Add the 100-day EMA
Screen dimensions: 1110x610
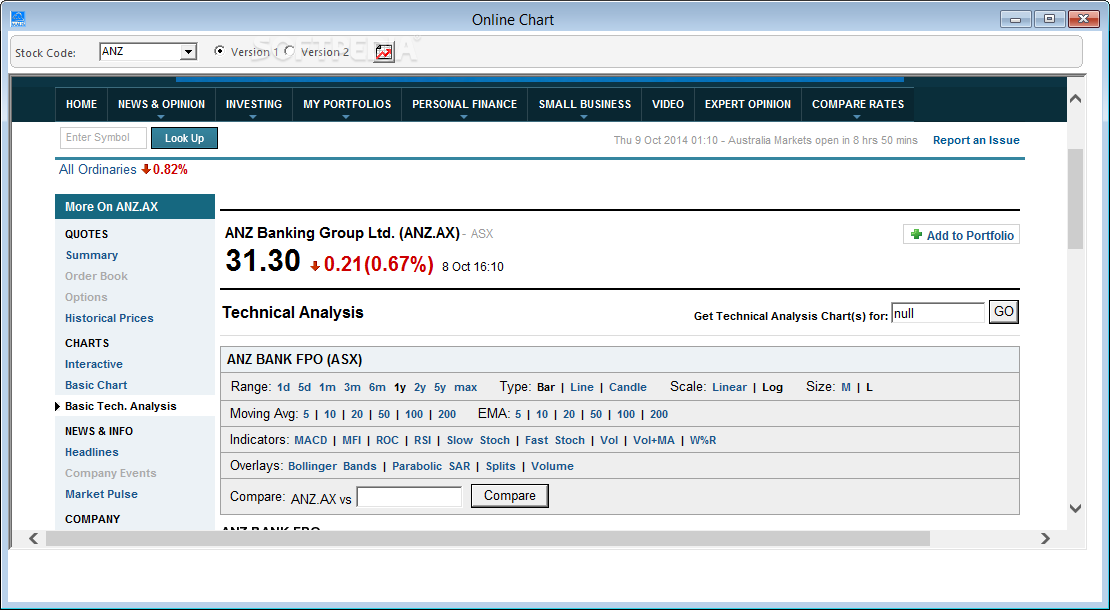[x=626, y=415]
